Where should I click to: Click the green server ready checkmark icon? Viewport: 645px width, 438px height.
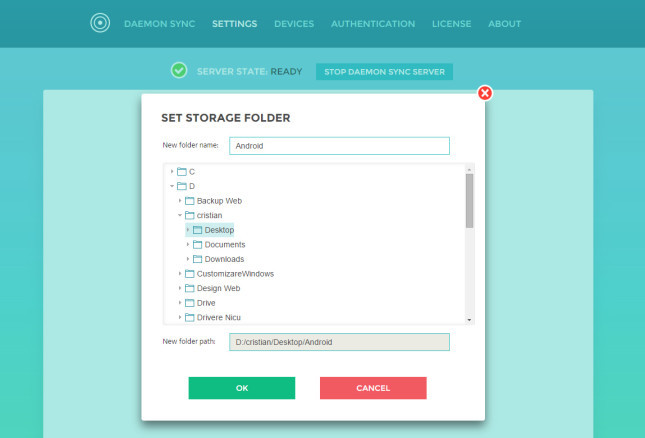tap(179, 70)
